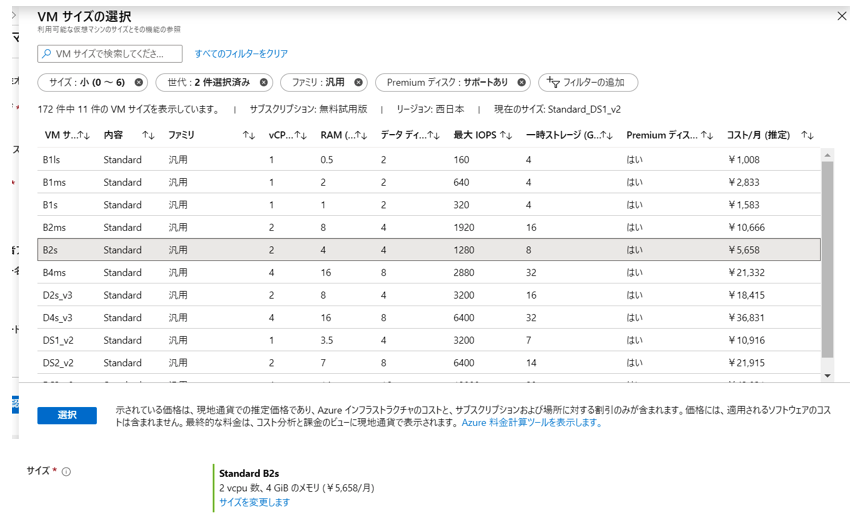Click the search magnifier icon
The width and height of the screenshot is (855, 518).
tap(47, 53)
